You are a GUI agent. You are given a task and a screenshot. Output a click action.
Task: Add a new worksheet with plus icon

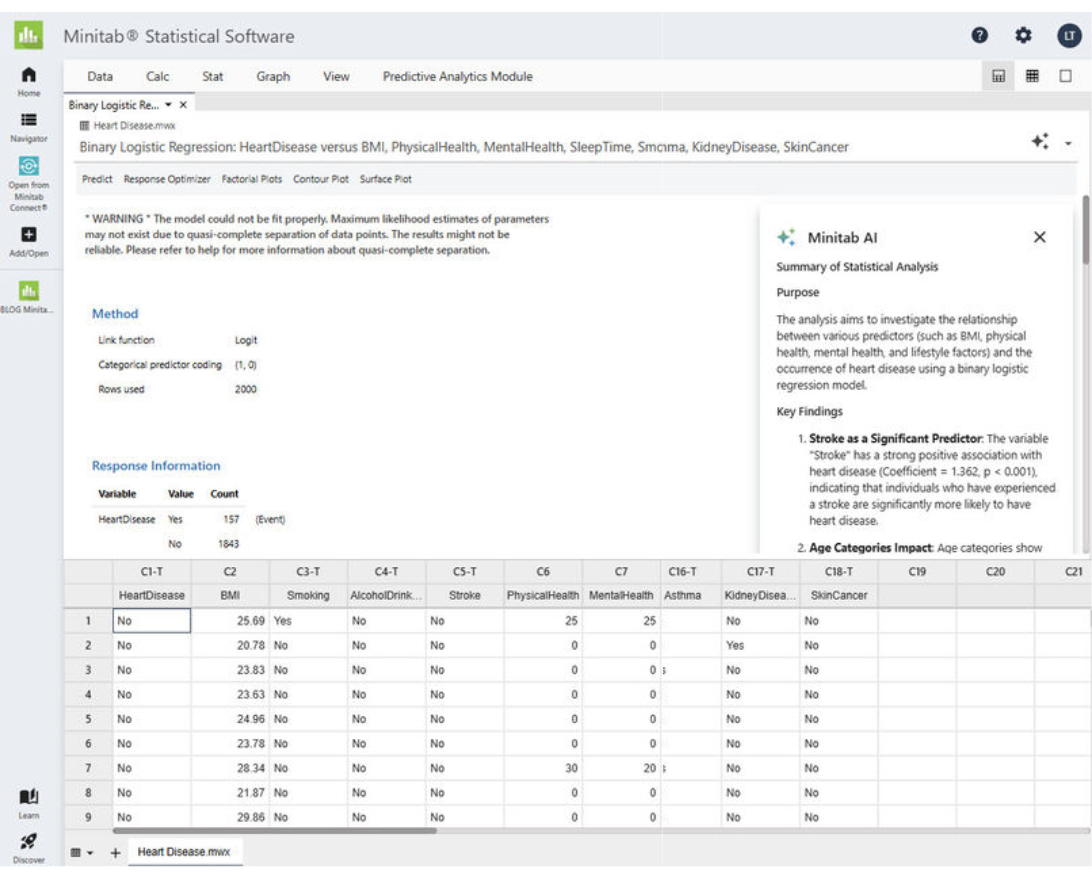(115, 852)
